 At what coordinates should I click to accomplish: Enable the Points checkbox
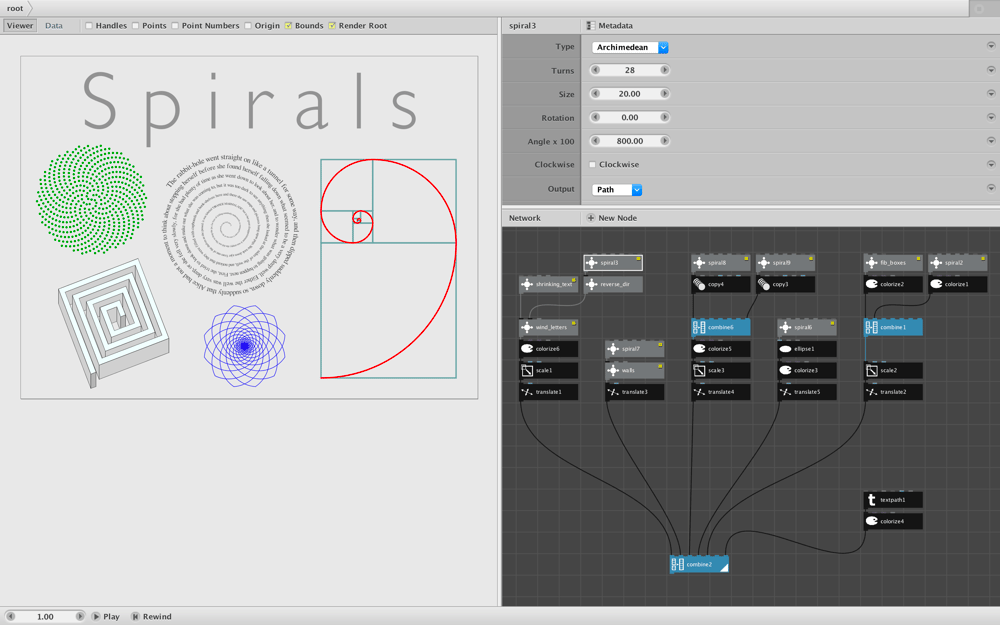[x=135, y=26]
